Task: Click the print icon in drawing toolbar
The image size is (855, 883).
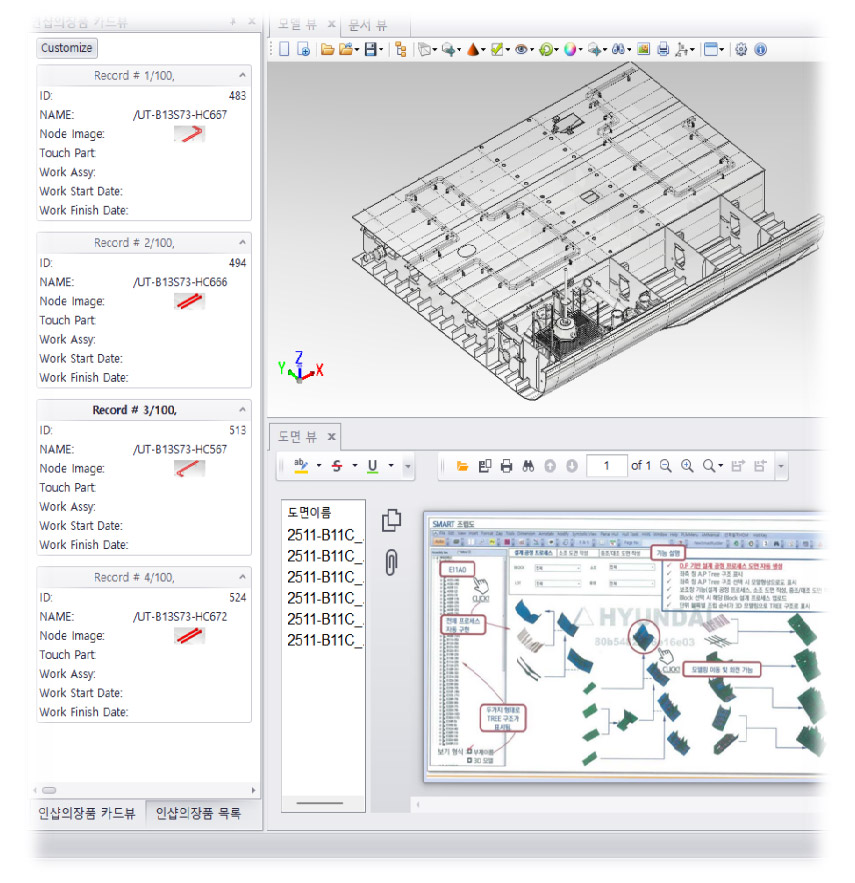Action: [506, 466]
